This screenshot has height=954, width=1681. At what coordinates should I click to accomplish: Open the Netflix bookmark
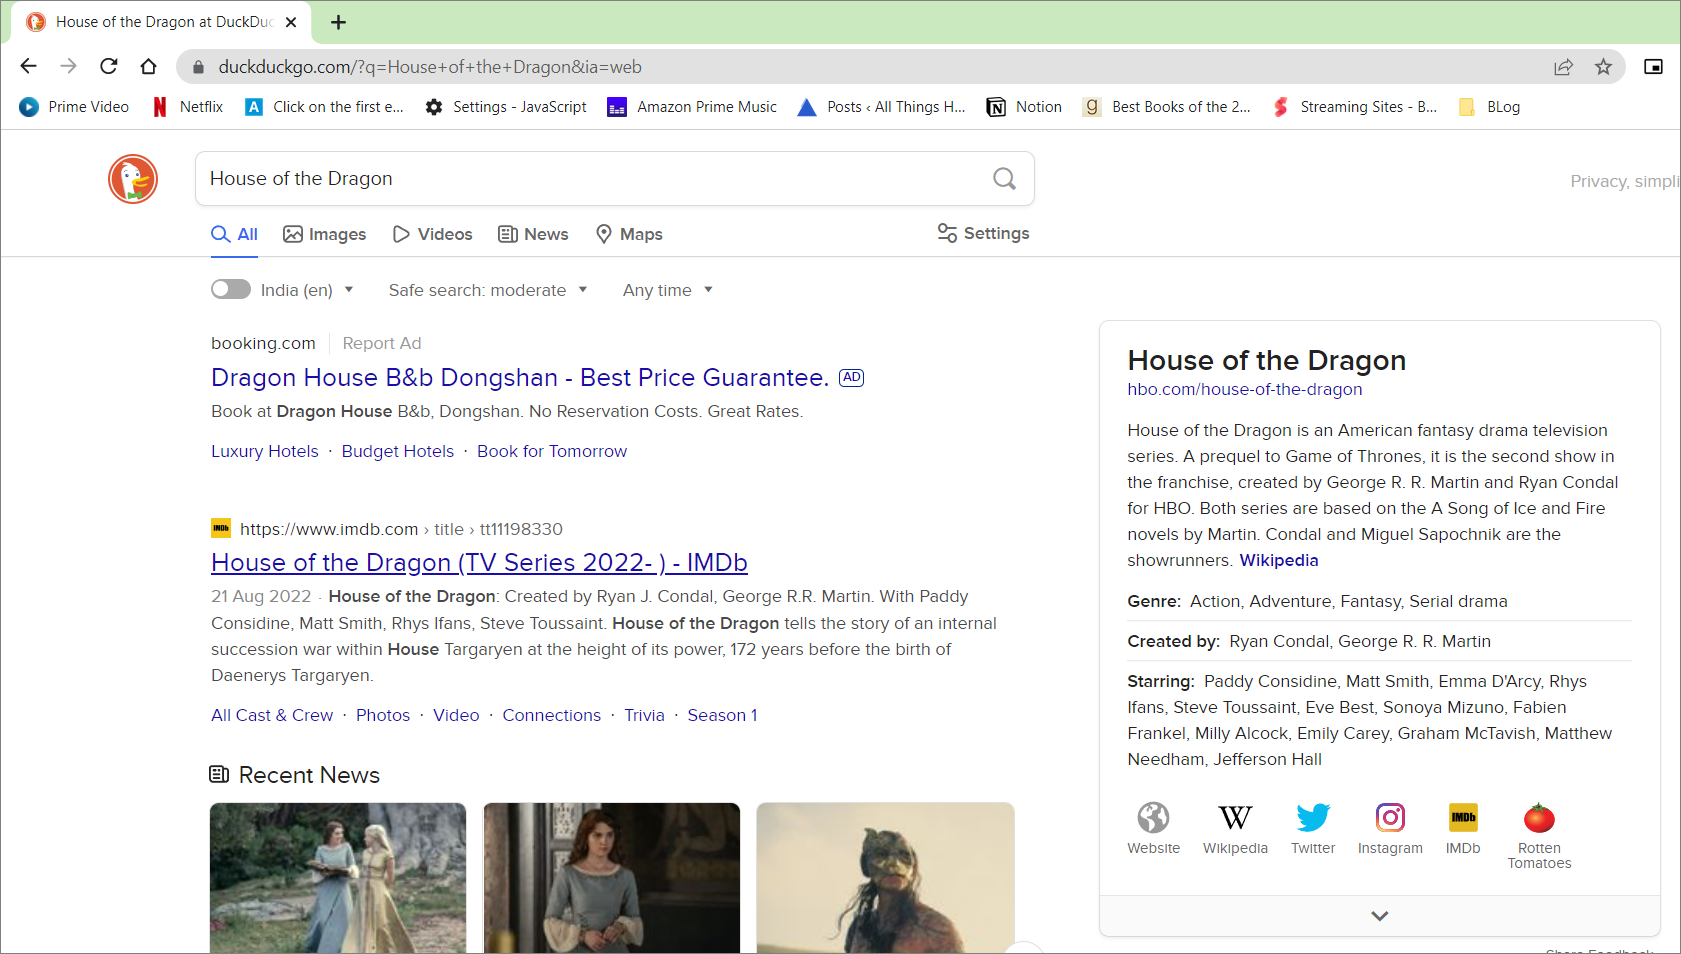tap(188, 107)
